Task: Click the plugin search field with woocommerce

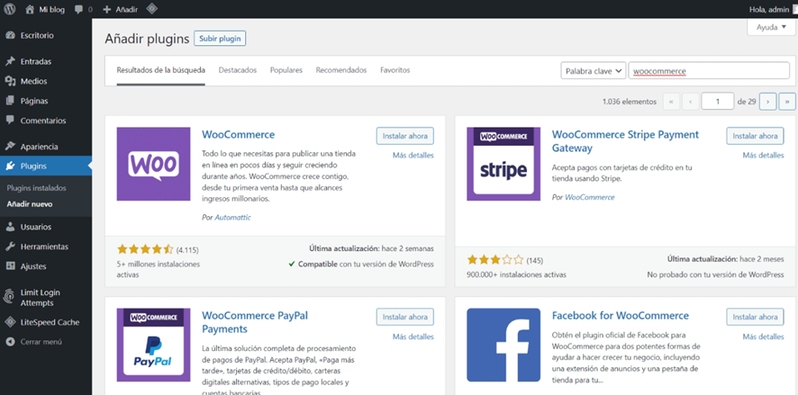Action: (709, 71)
